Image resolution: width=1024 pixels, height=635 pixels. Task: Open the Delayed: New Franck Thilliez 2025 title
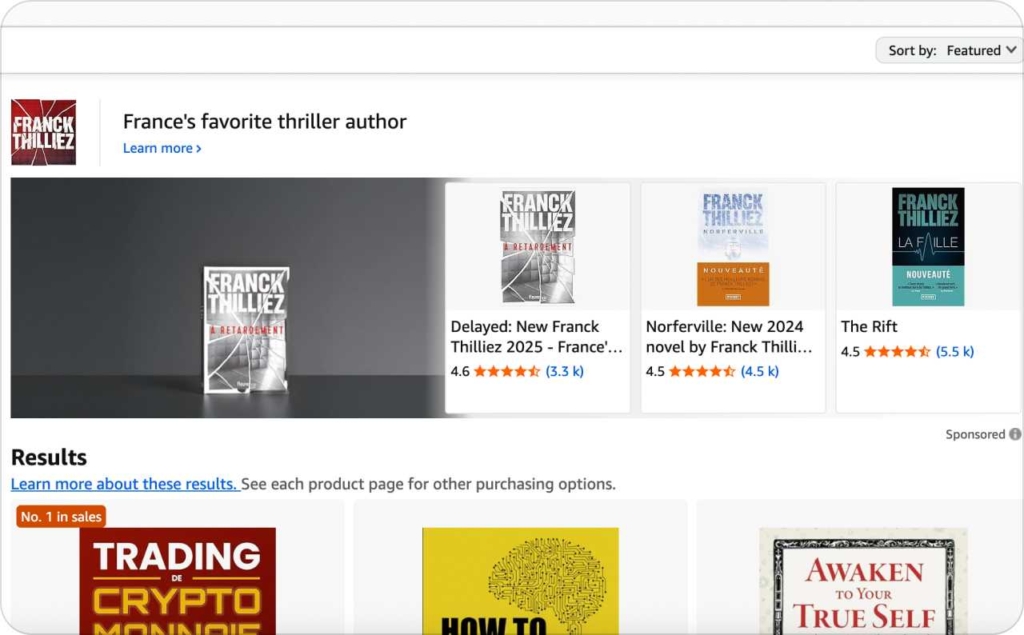pyautogui.click(x=536, y=336)
